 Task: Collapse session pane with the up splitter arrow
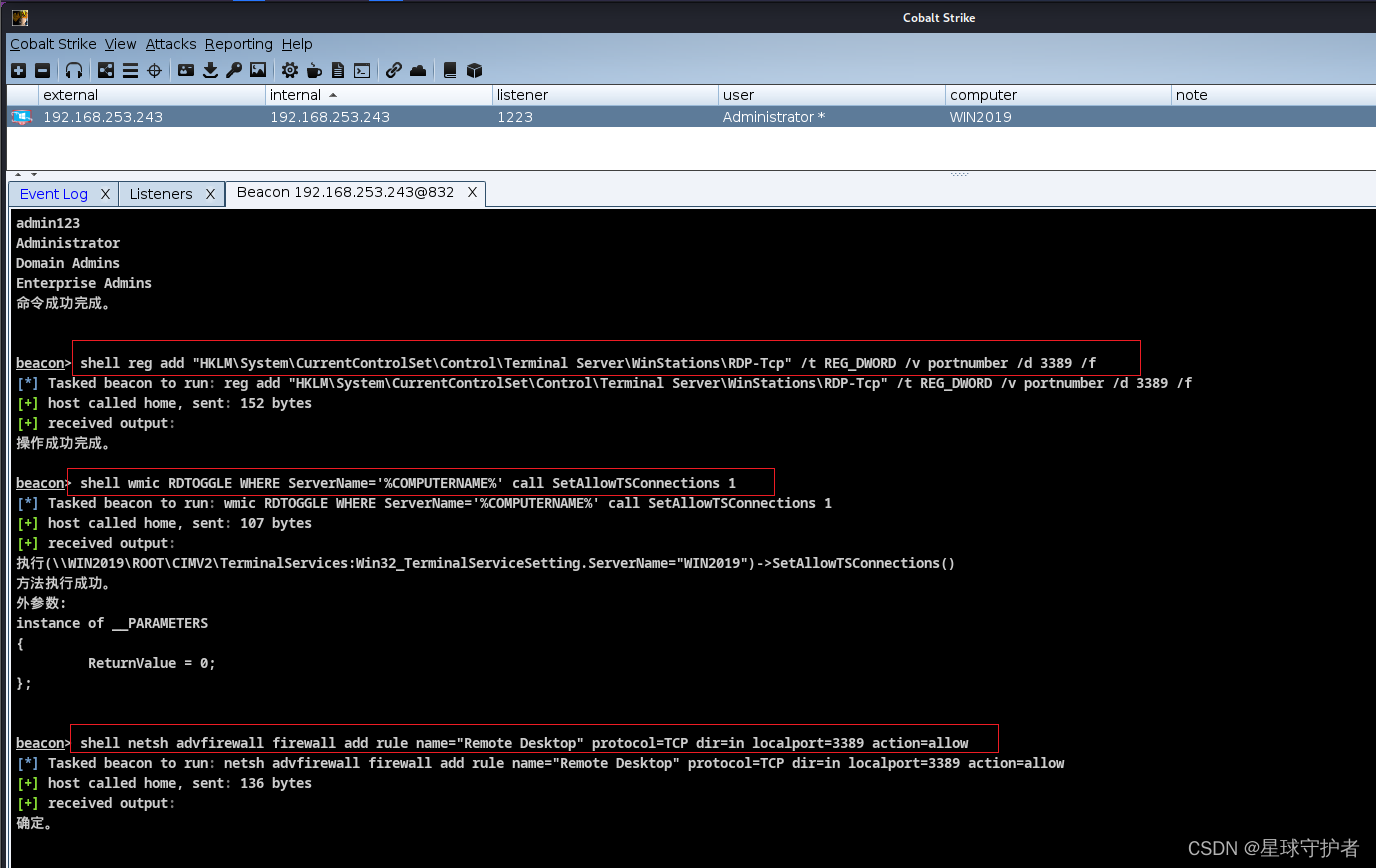pyautogui.click(x=17, y=175)
